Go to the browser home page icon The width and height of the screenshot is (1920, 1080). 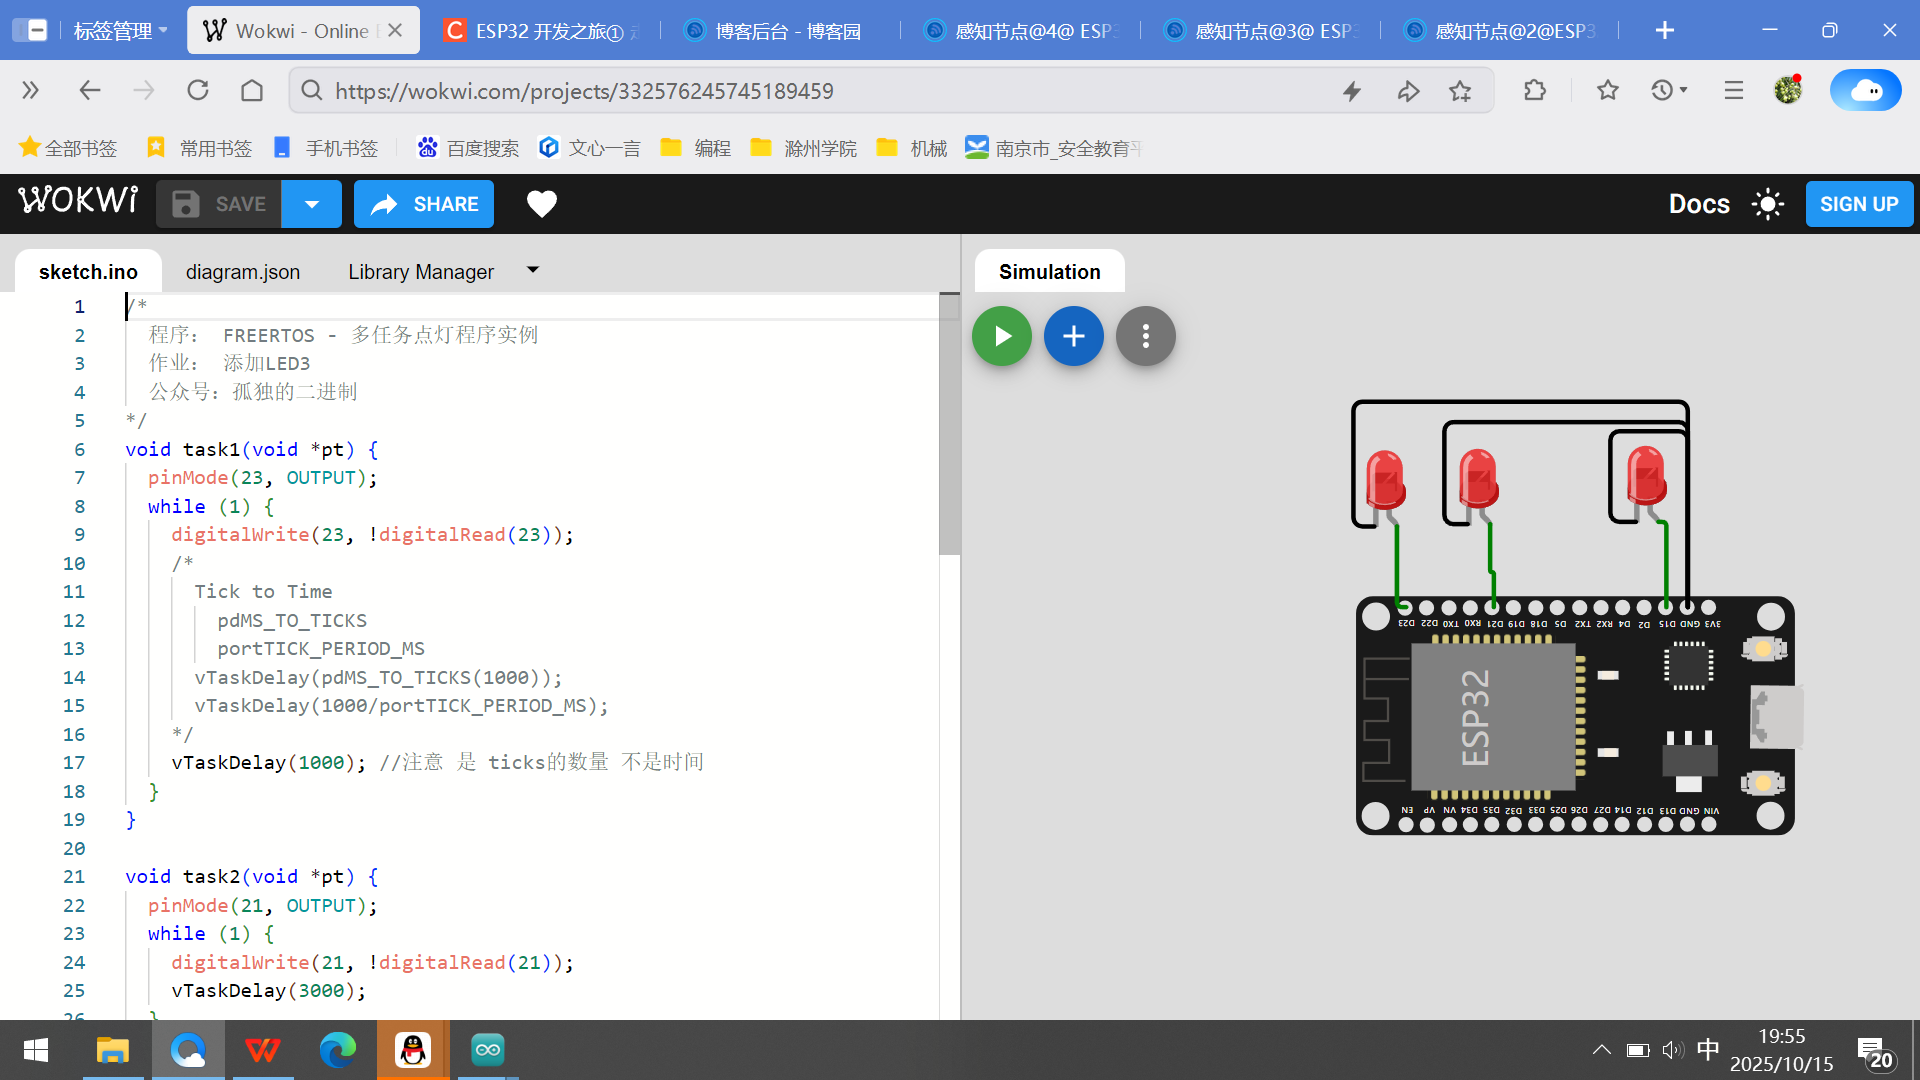(252, 91)
